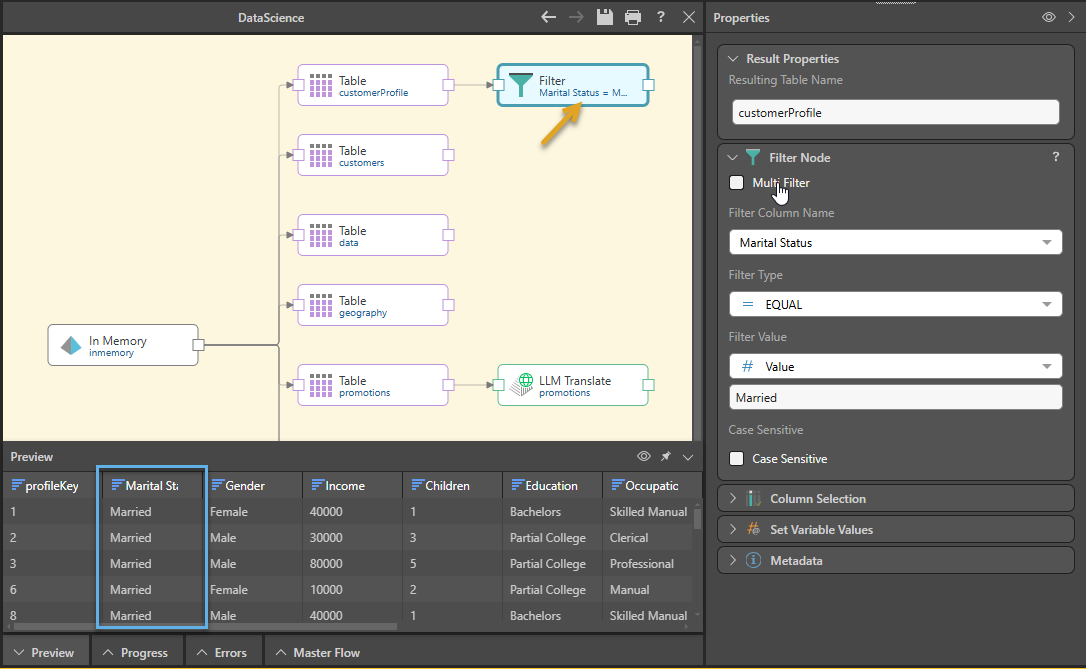The height and width of the screenshot is (669, 1086).
Task: Pin the Preview panel
Action: coord(665,457)
